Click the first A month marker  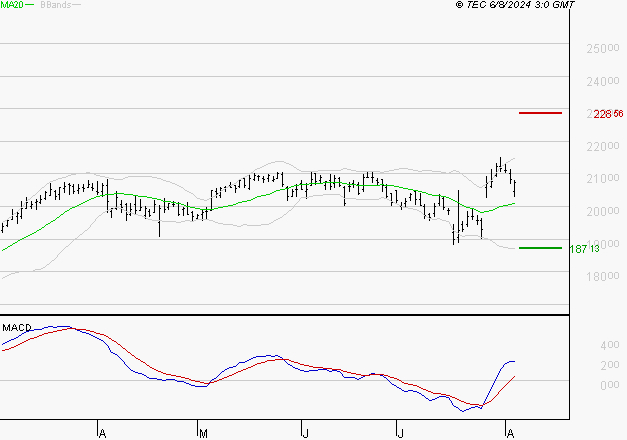click(x=102, y=434)
